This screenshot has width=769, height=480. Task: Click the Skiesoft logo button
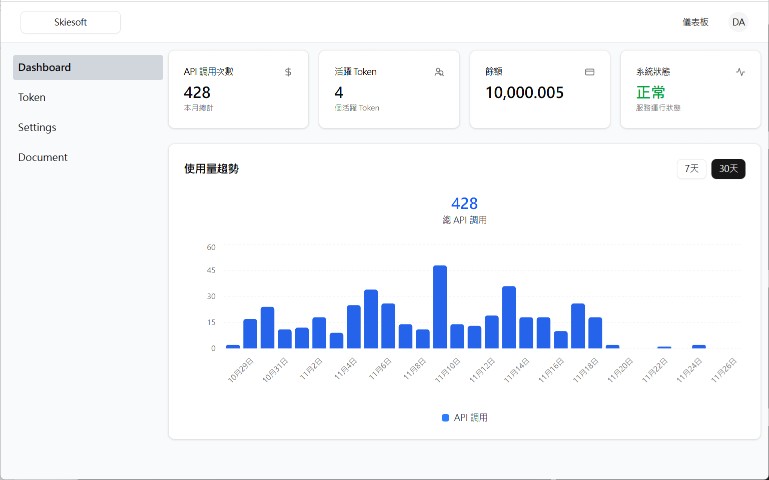pyautogui.click(x=71, y=22)
